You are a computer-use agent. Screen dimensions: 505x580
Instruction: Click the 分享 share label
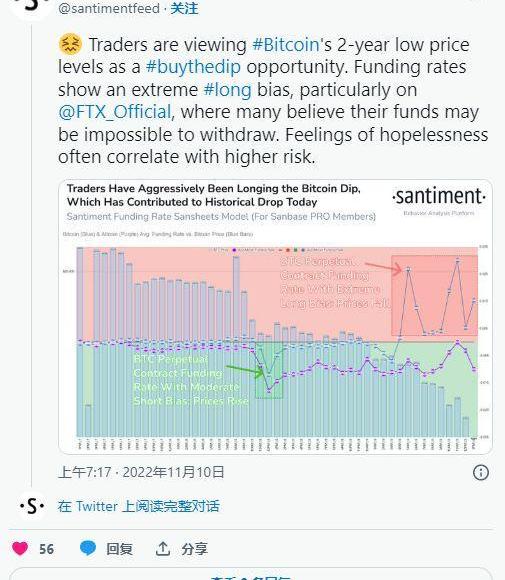click(x=195, y=549)
